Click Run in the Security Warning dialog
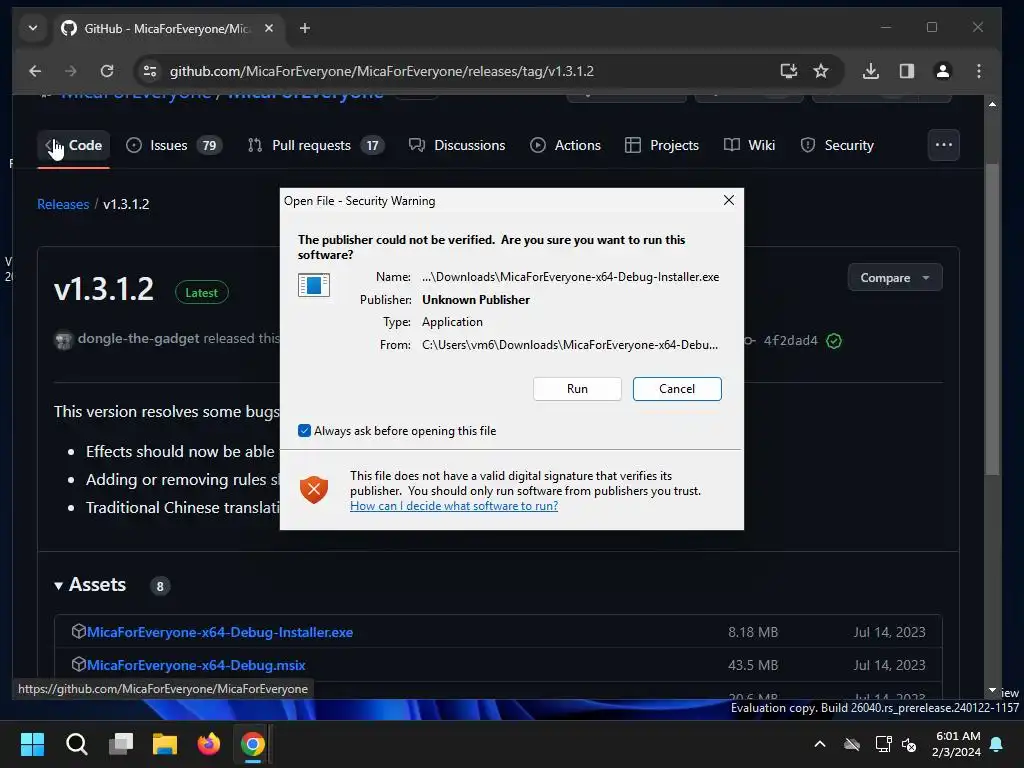The width and height of the screenshot is (1024, 768). point(577,389)
